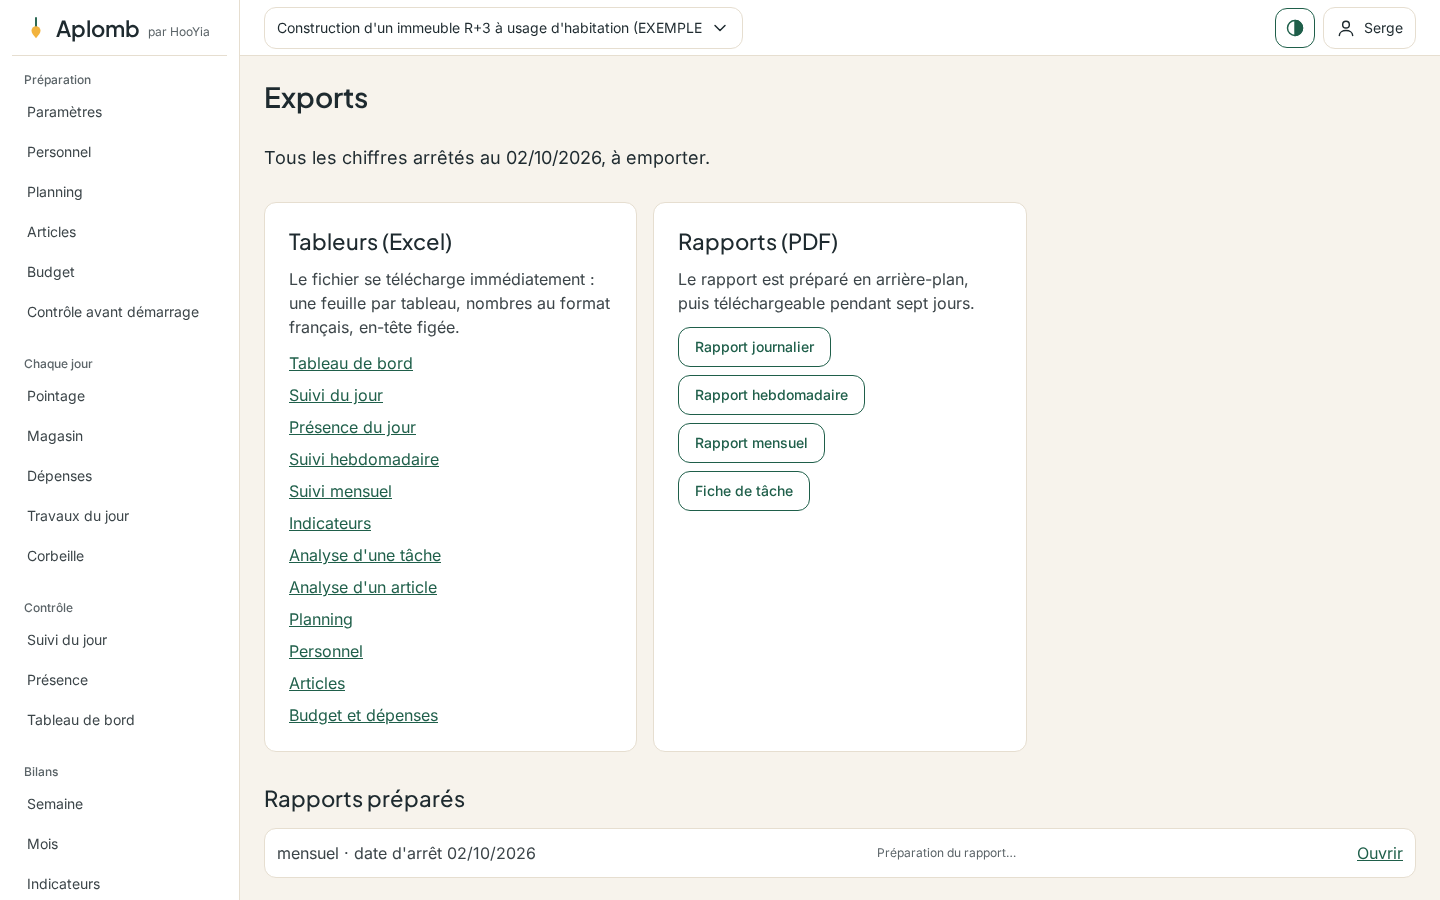Download Budget et dépenses spreadsheet
Image resolution: width=1440 pixels, height=900 pixels.
click(363, 715)
